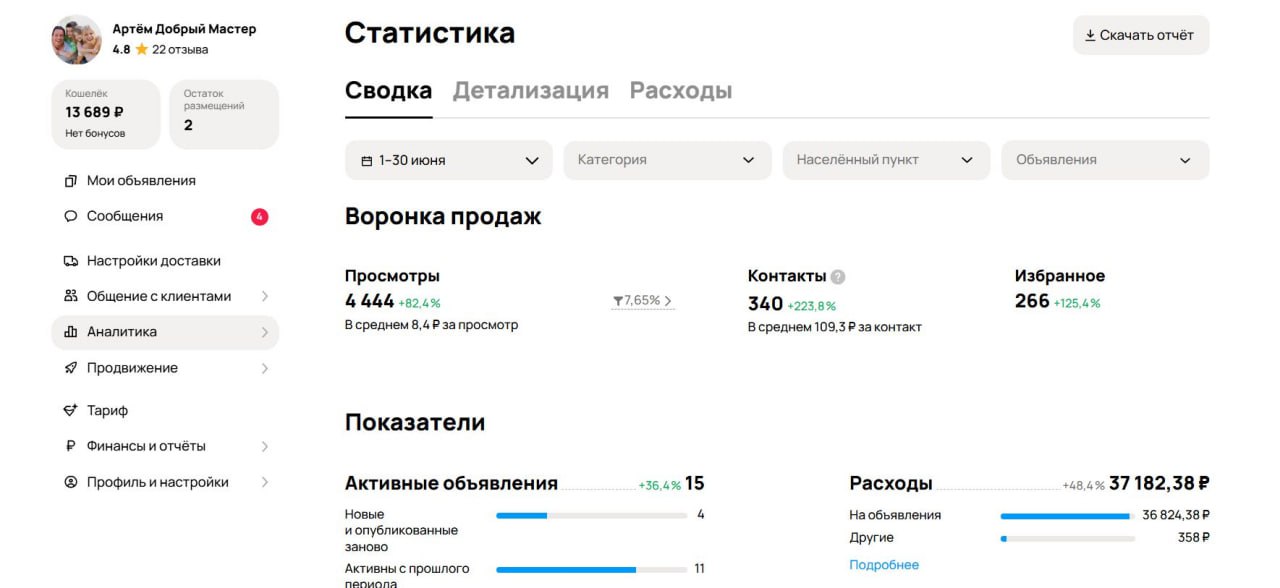Image resolution: width=1280 pixels, height=588 pixels.
Task: Click the Контакты value 340
Action: 765,304
